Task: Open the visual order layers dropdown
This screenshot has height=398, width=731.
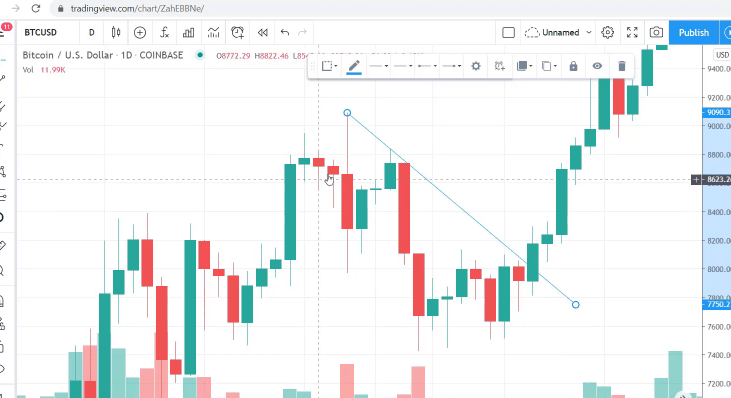Action: pyautogui.click(x=524, y=66)
